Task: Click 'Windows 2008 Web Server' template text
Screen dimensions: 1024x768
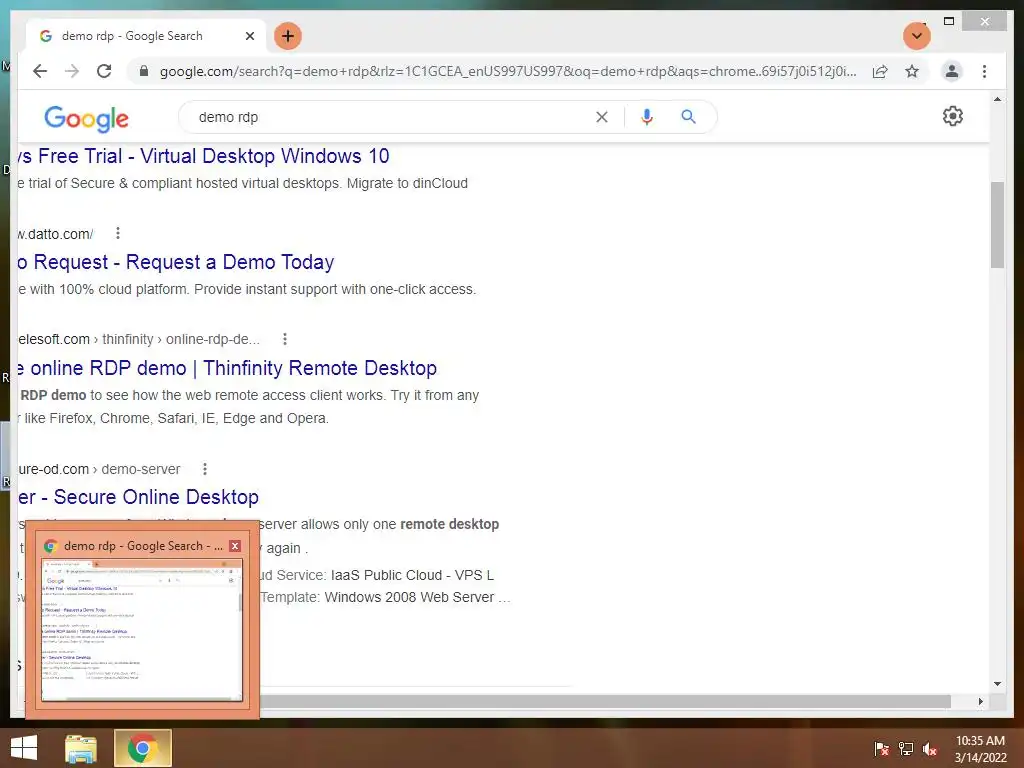Action: coord(409,597)
